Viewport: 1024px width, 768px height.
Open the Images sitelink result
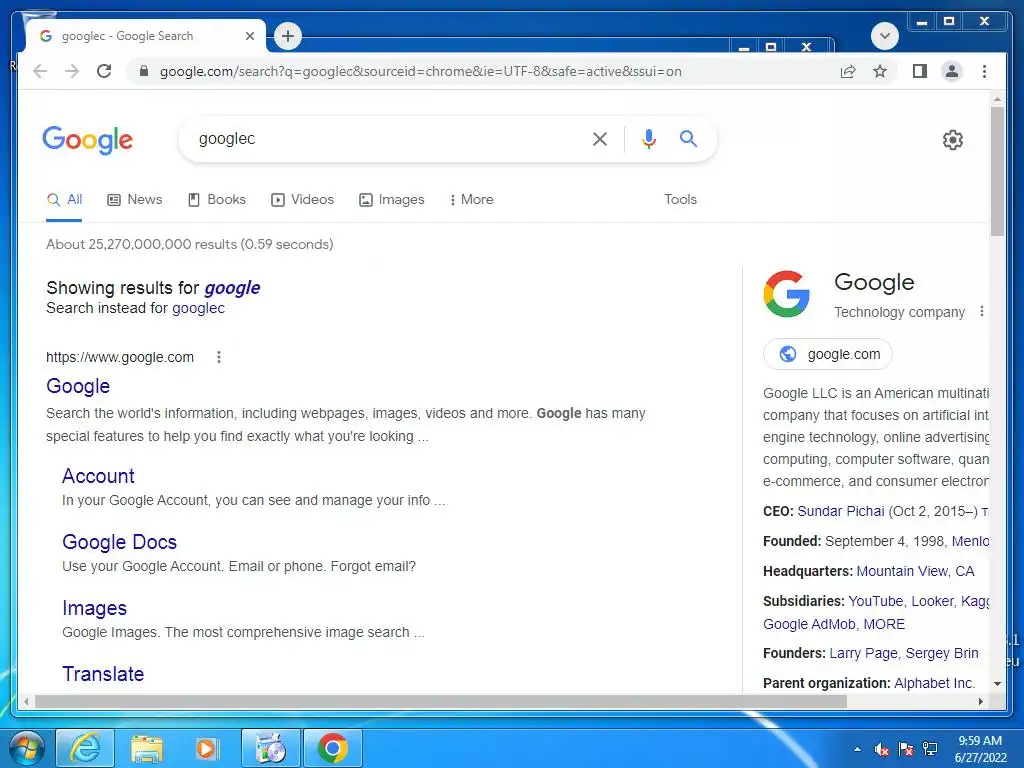tap(94, 608)
